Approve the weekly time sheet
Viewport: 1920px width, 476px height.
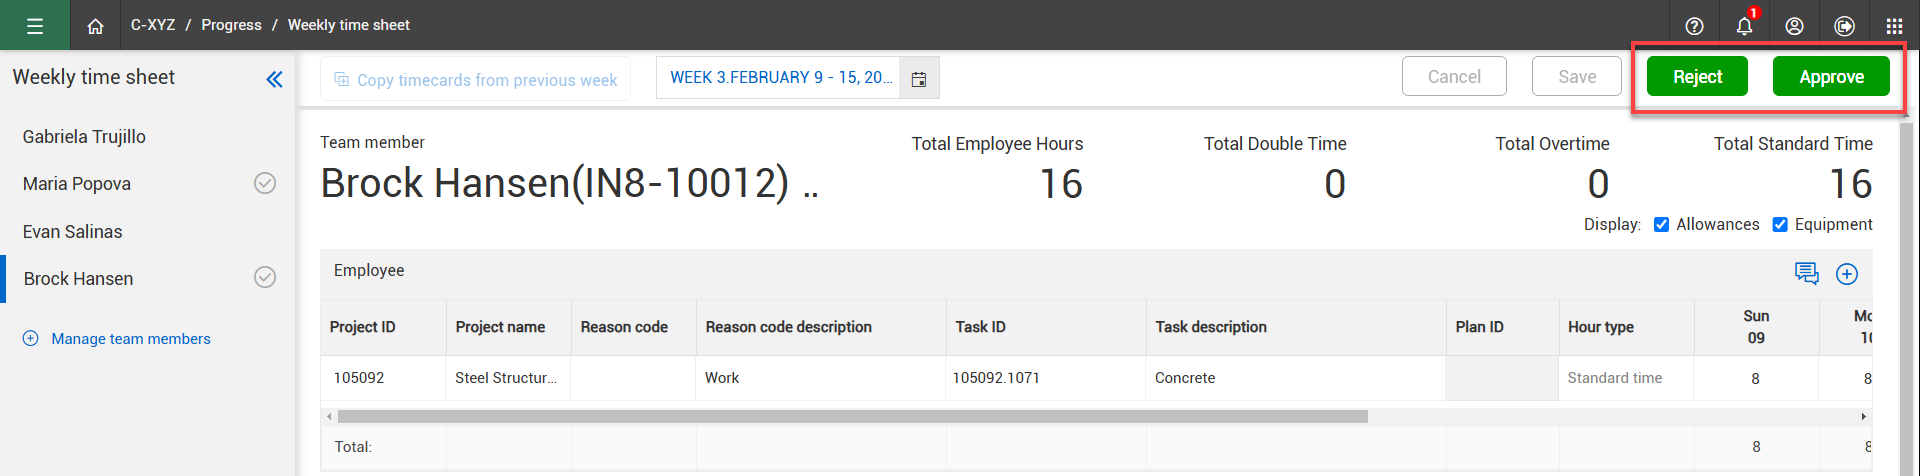[x=1830, y=77]
